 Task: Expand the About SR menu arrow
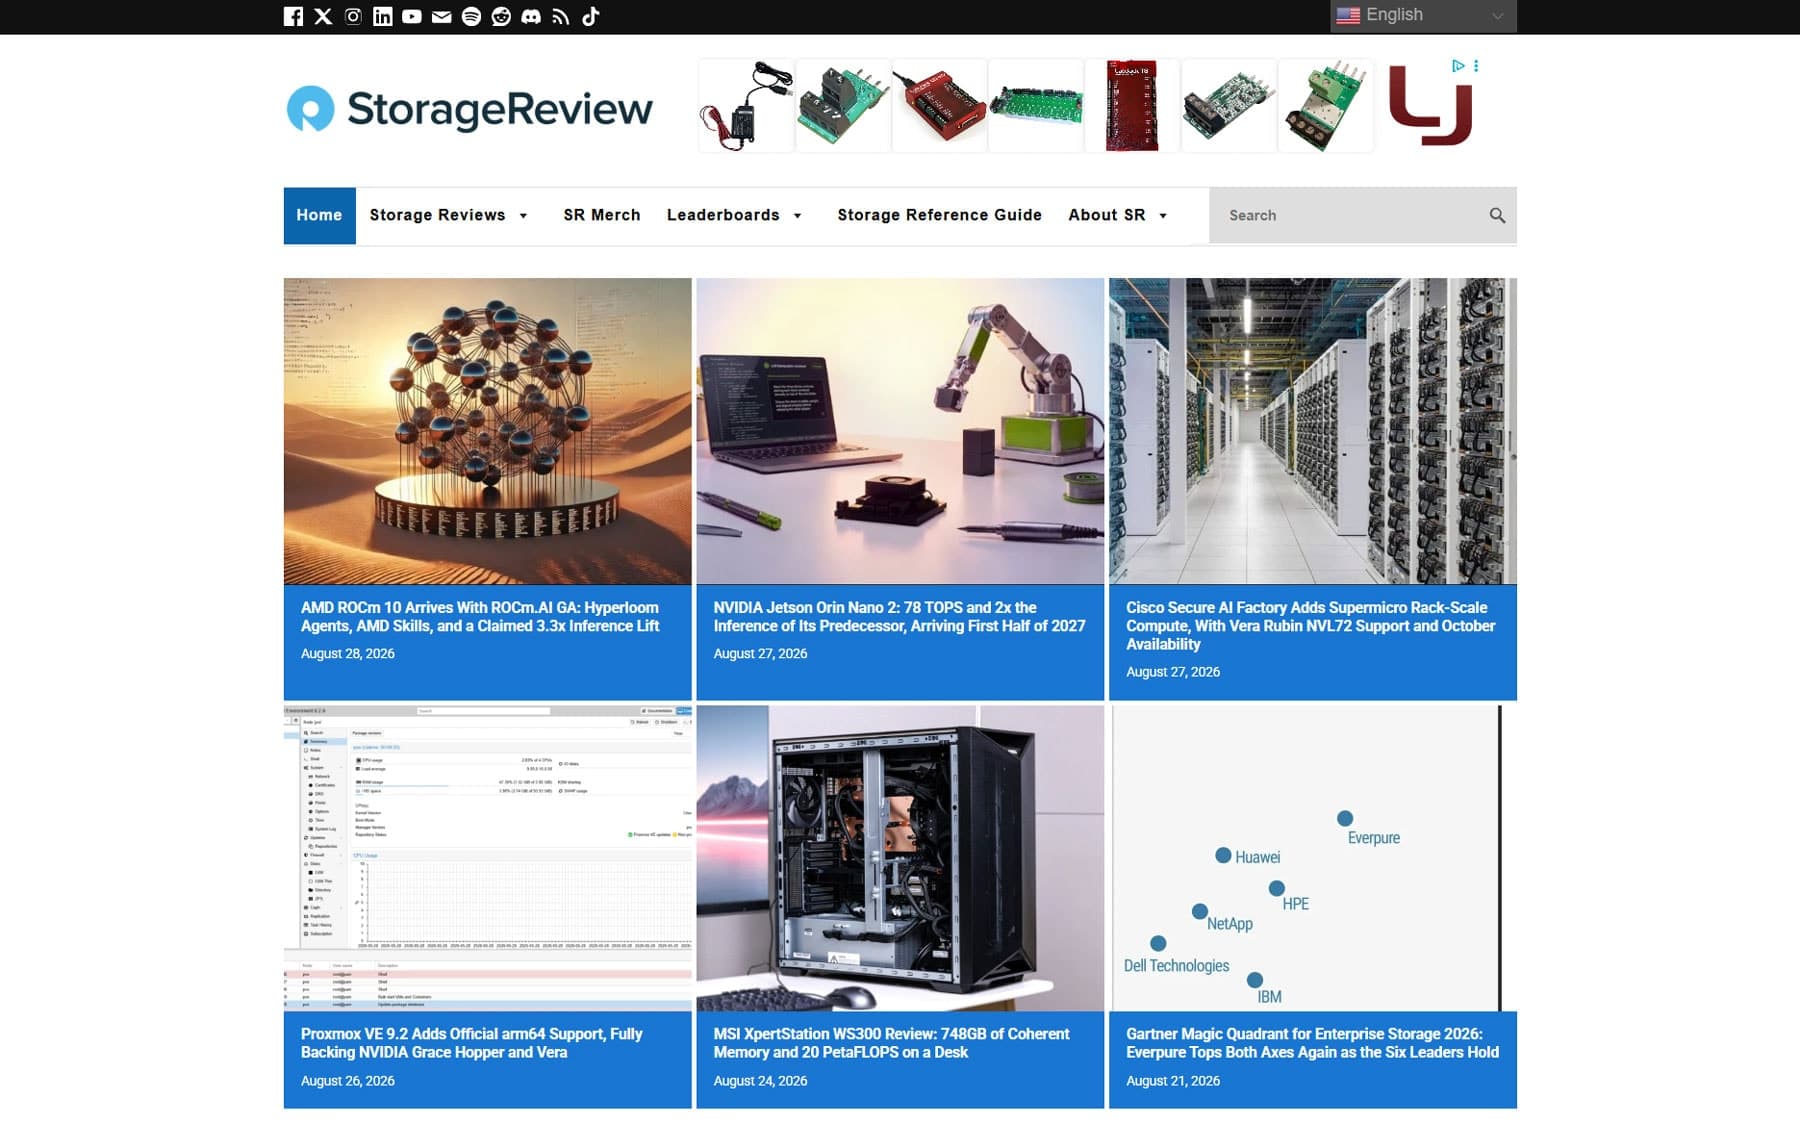1163,216
